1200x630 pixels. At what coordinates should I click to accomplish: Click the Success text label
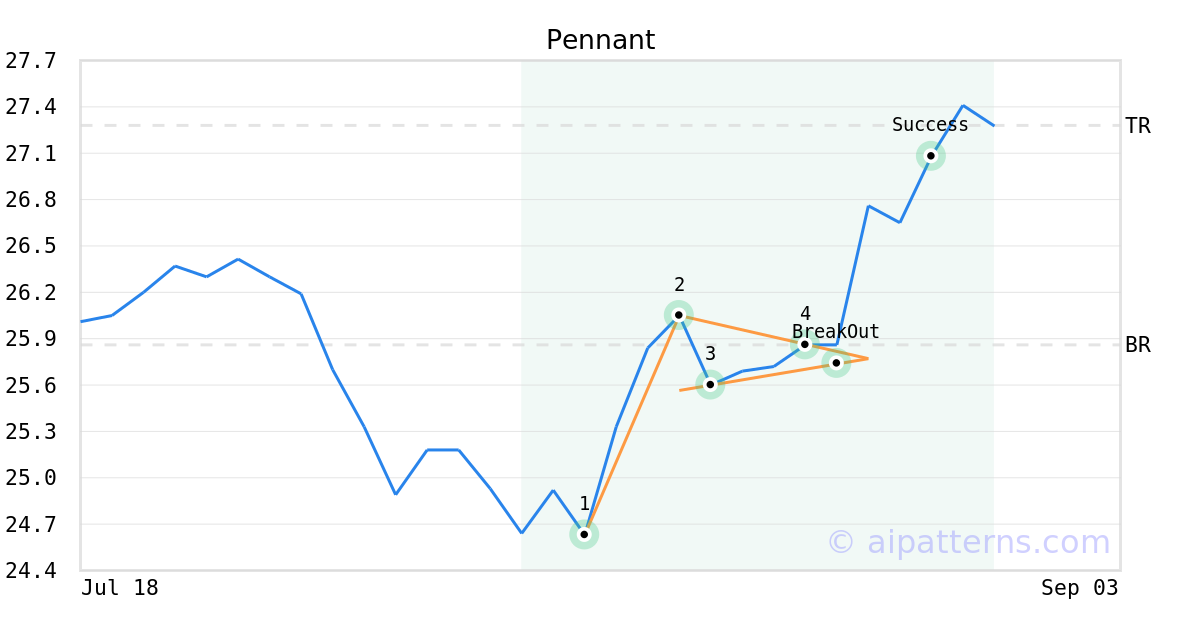click(930, 125)
